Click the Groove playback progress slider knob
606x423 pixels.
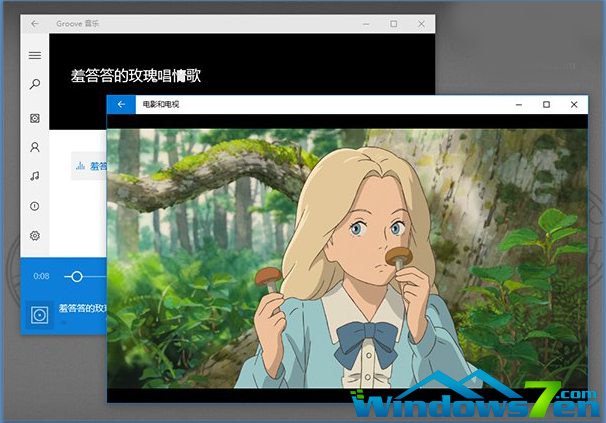tap(77, 276)
